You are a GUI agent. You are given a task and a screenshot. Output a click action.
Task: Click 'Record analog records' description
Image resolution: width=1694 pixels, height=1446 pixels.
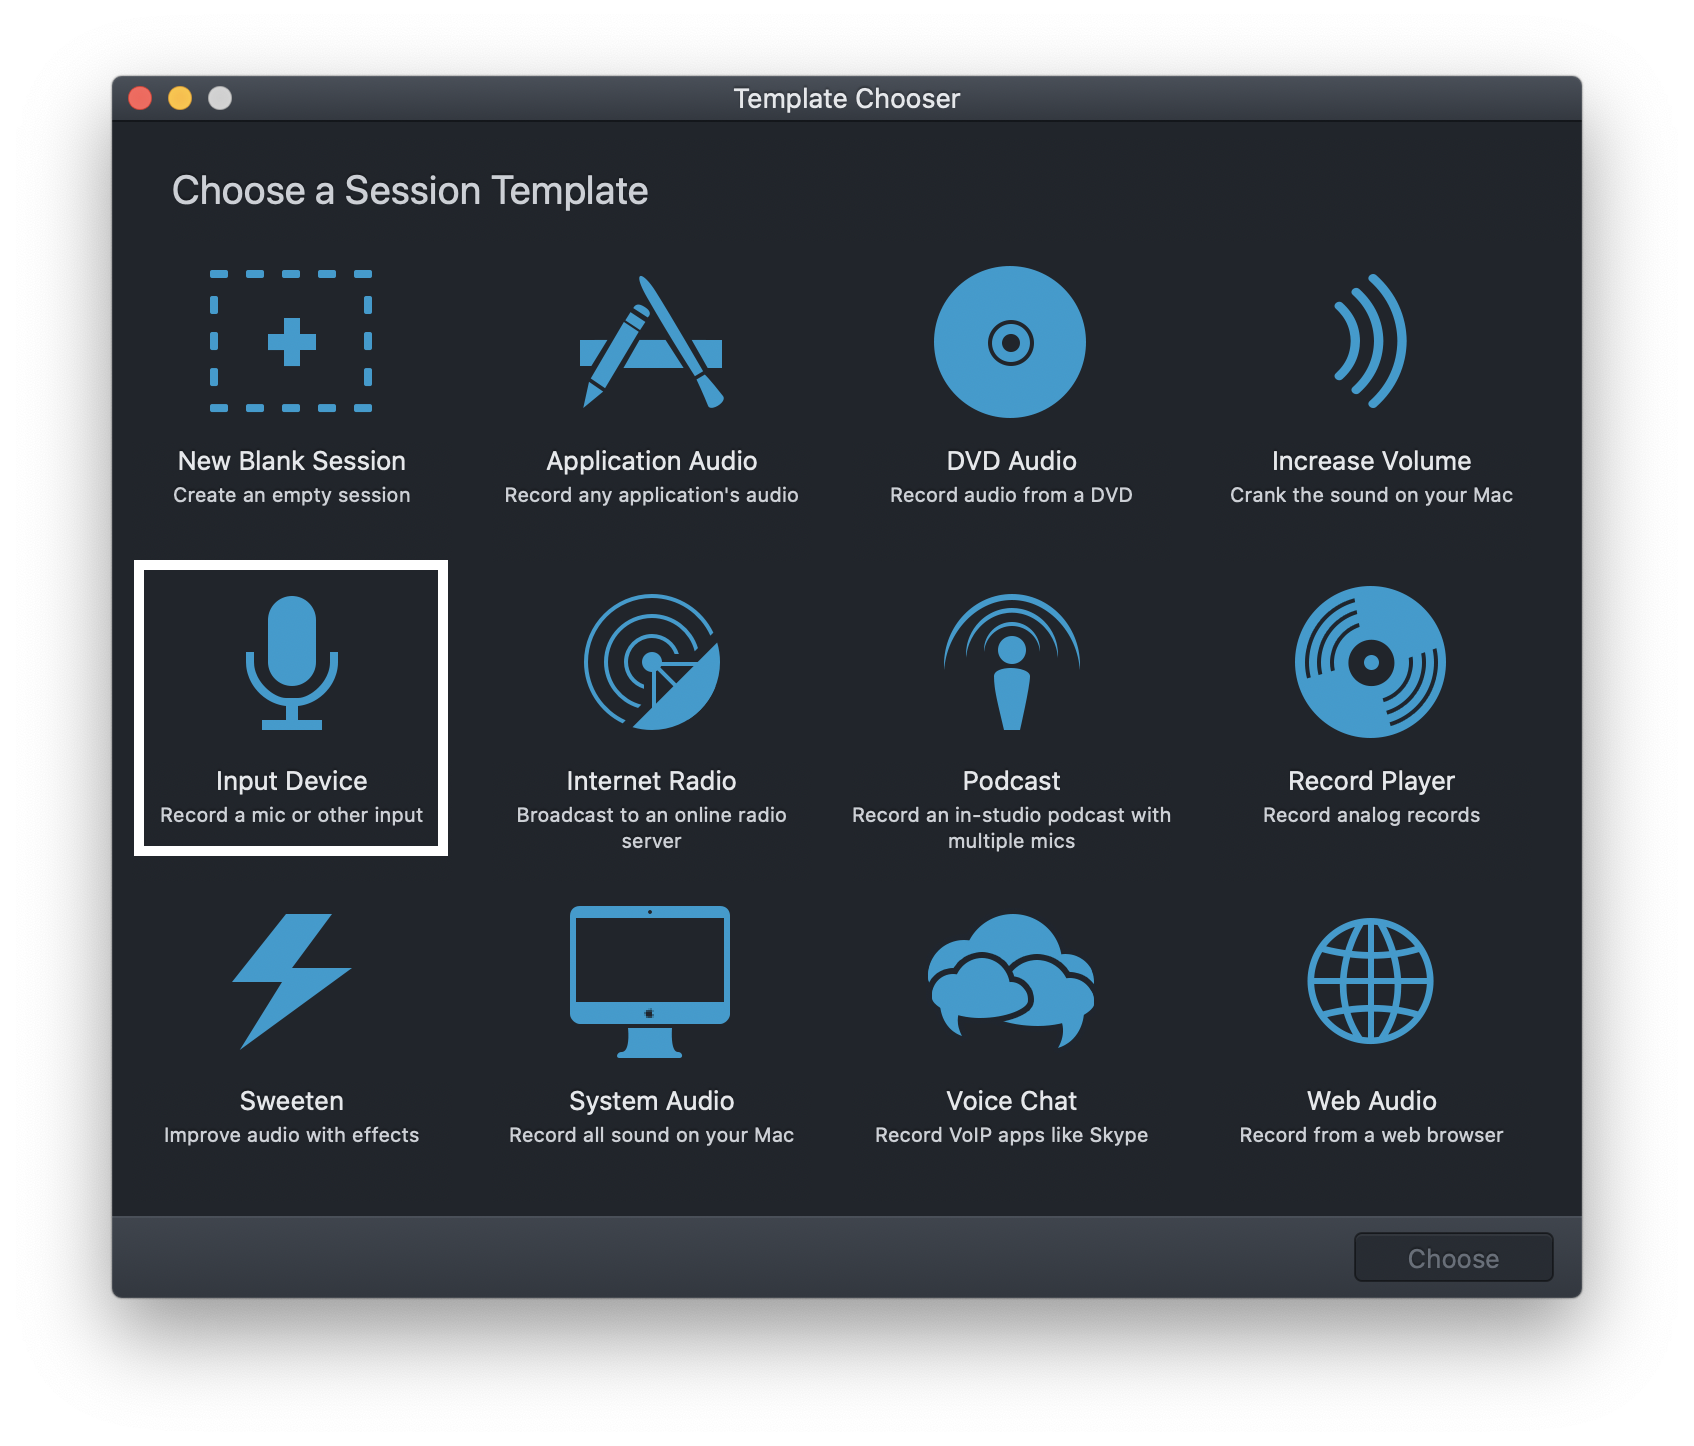coord(1371,815)
